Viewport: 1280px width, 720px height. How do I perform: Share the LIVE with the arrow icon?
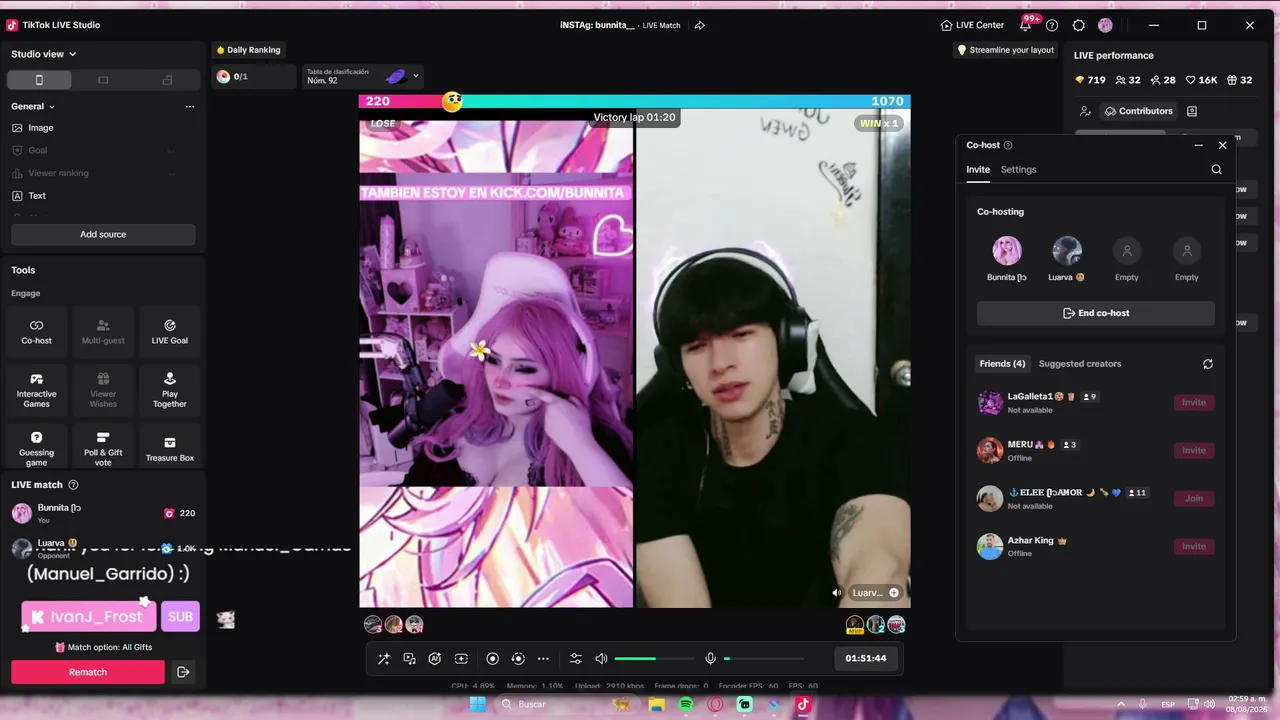pyautogui.click(x=700, y=25)
